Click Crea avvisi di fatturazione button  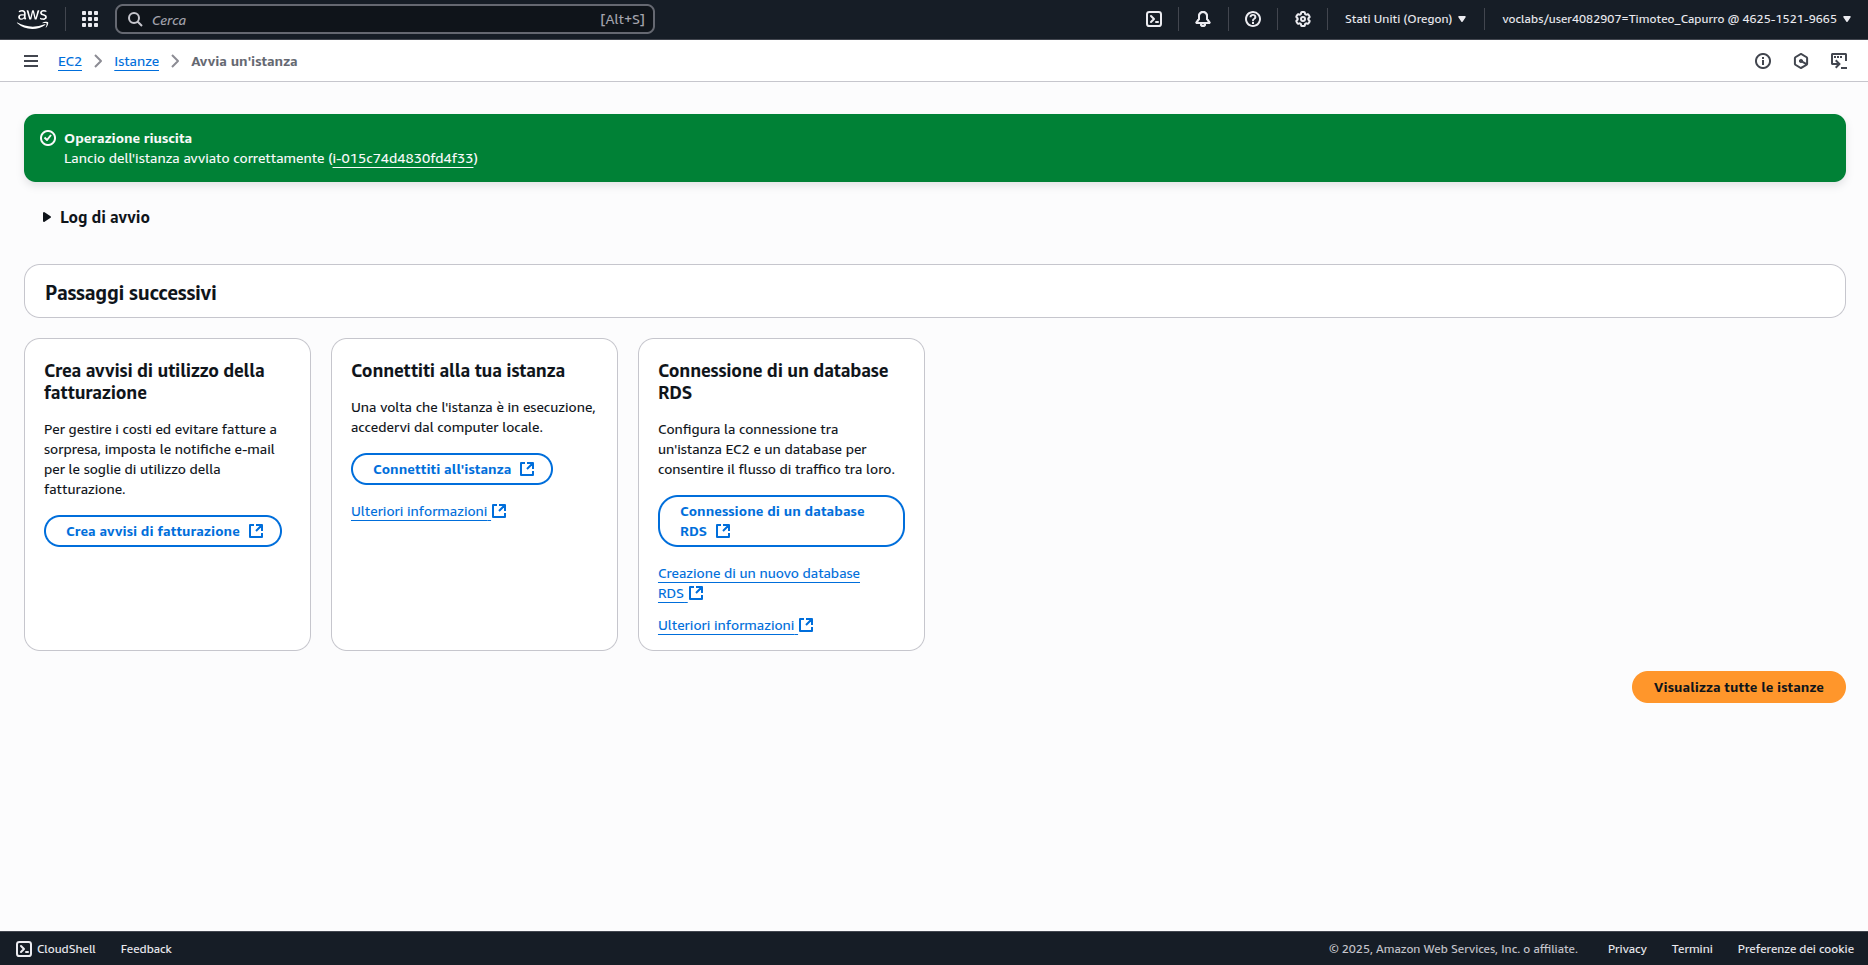click(163, 531)
